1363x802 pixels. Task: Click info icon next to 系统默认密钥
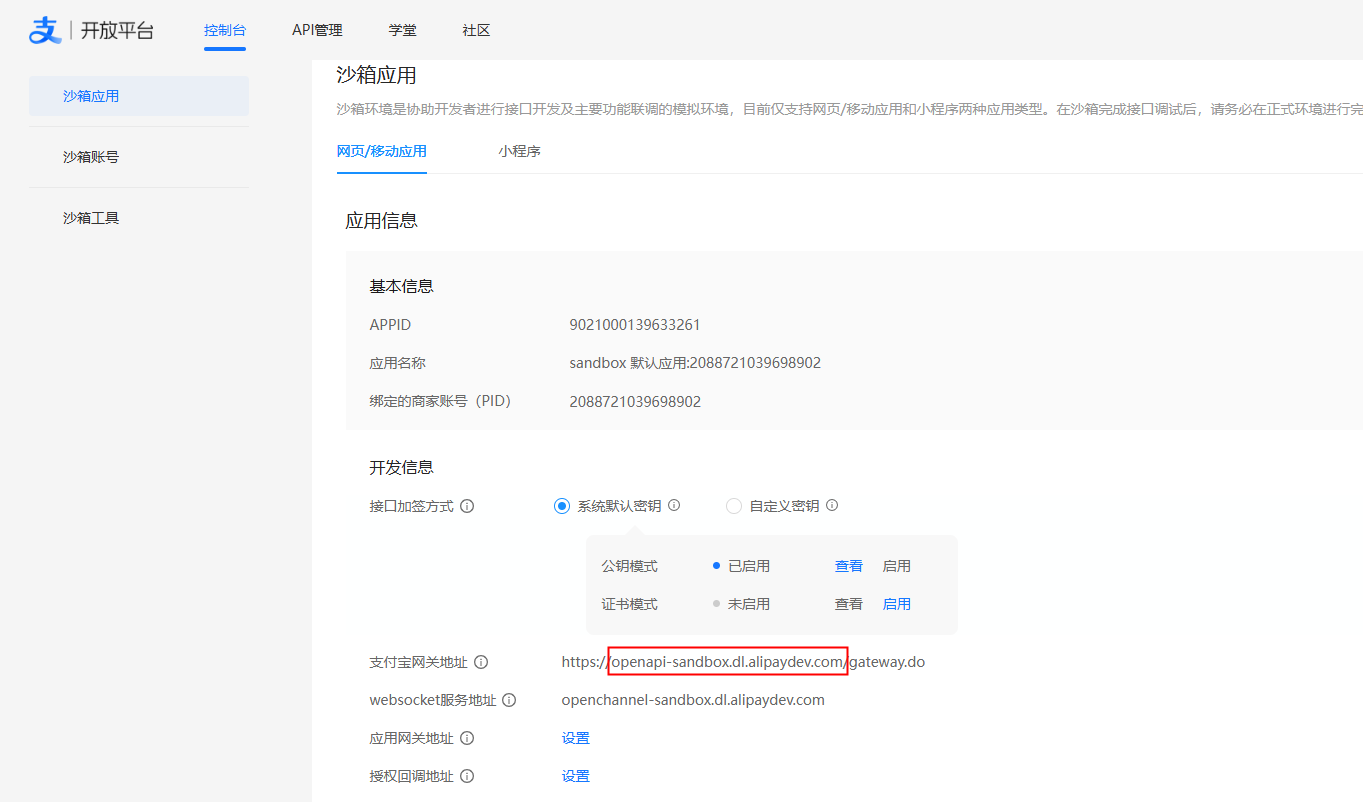(x=674, y=506)
